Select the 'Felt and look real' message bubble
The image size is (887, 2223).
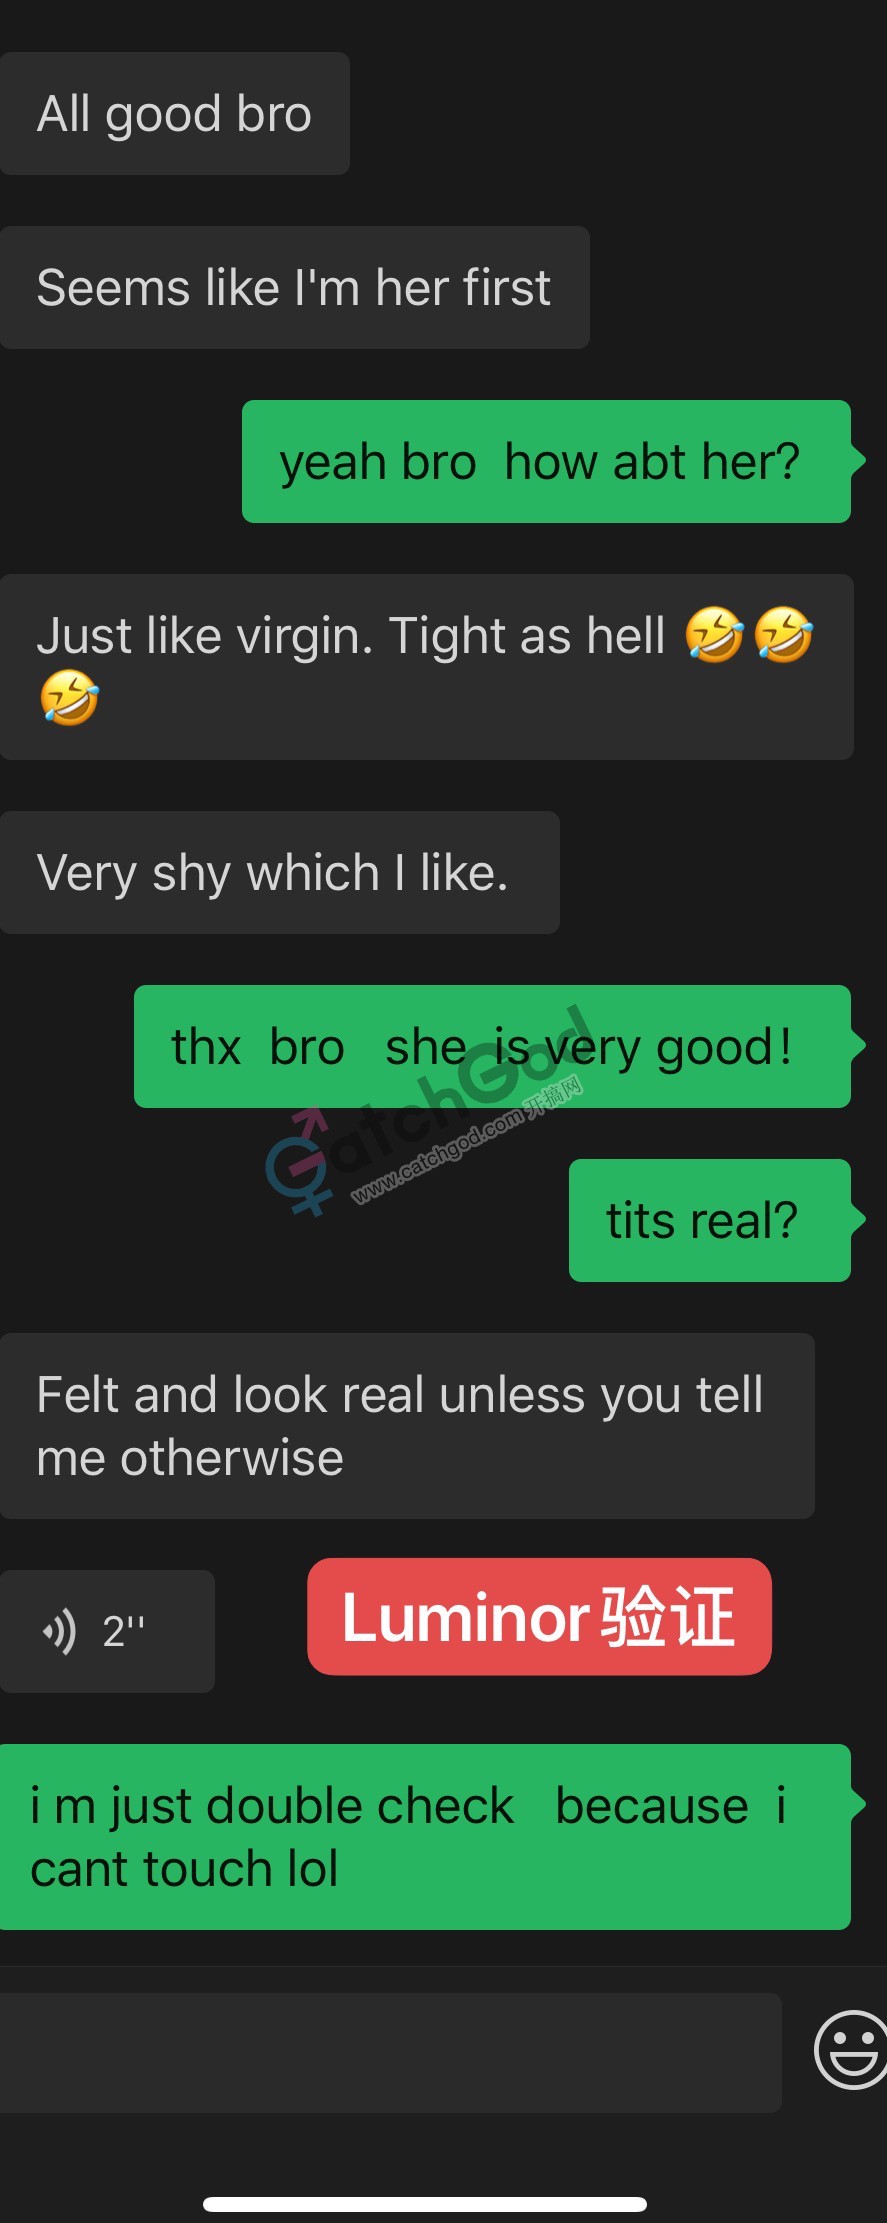[407, 1426]
